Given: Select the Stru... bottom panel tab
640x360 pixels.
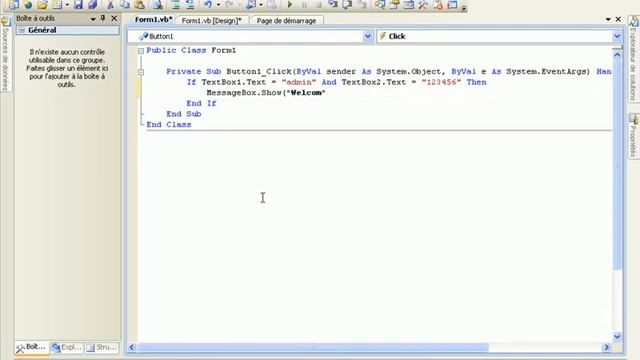Looking at the screenshot, I should pyautogui.click(x=102, y=347).
